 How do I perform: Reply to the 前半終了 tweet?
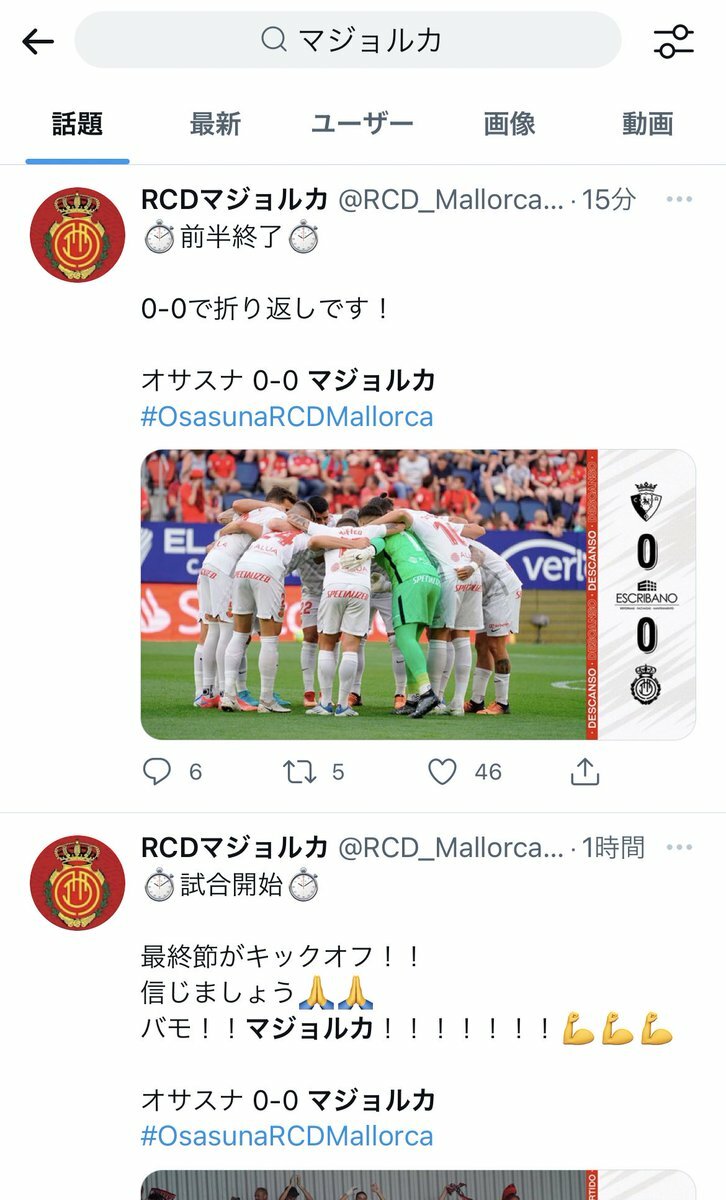coord(158,772)
